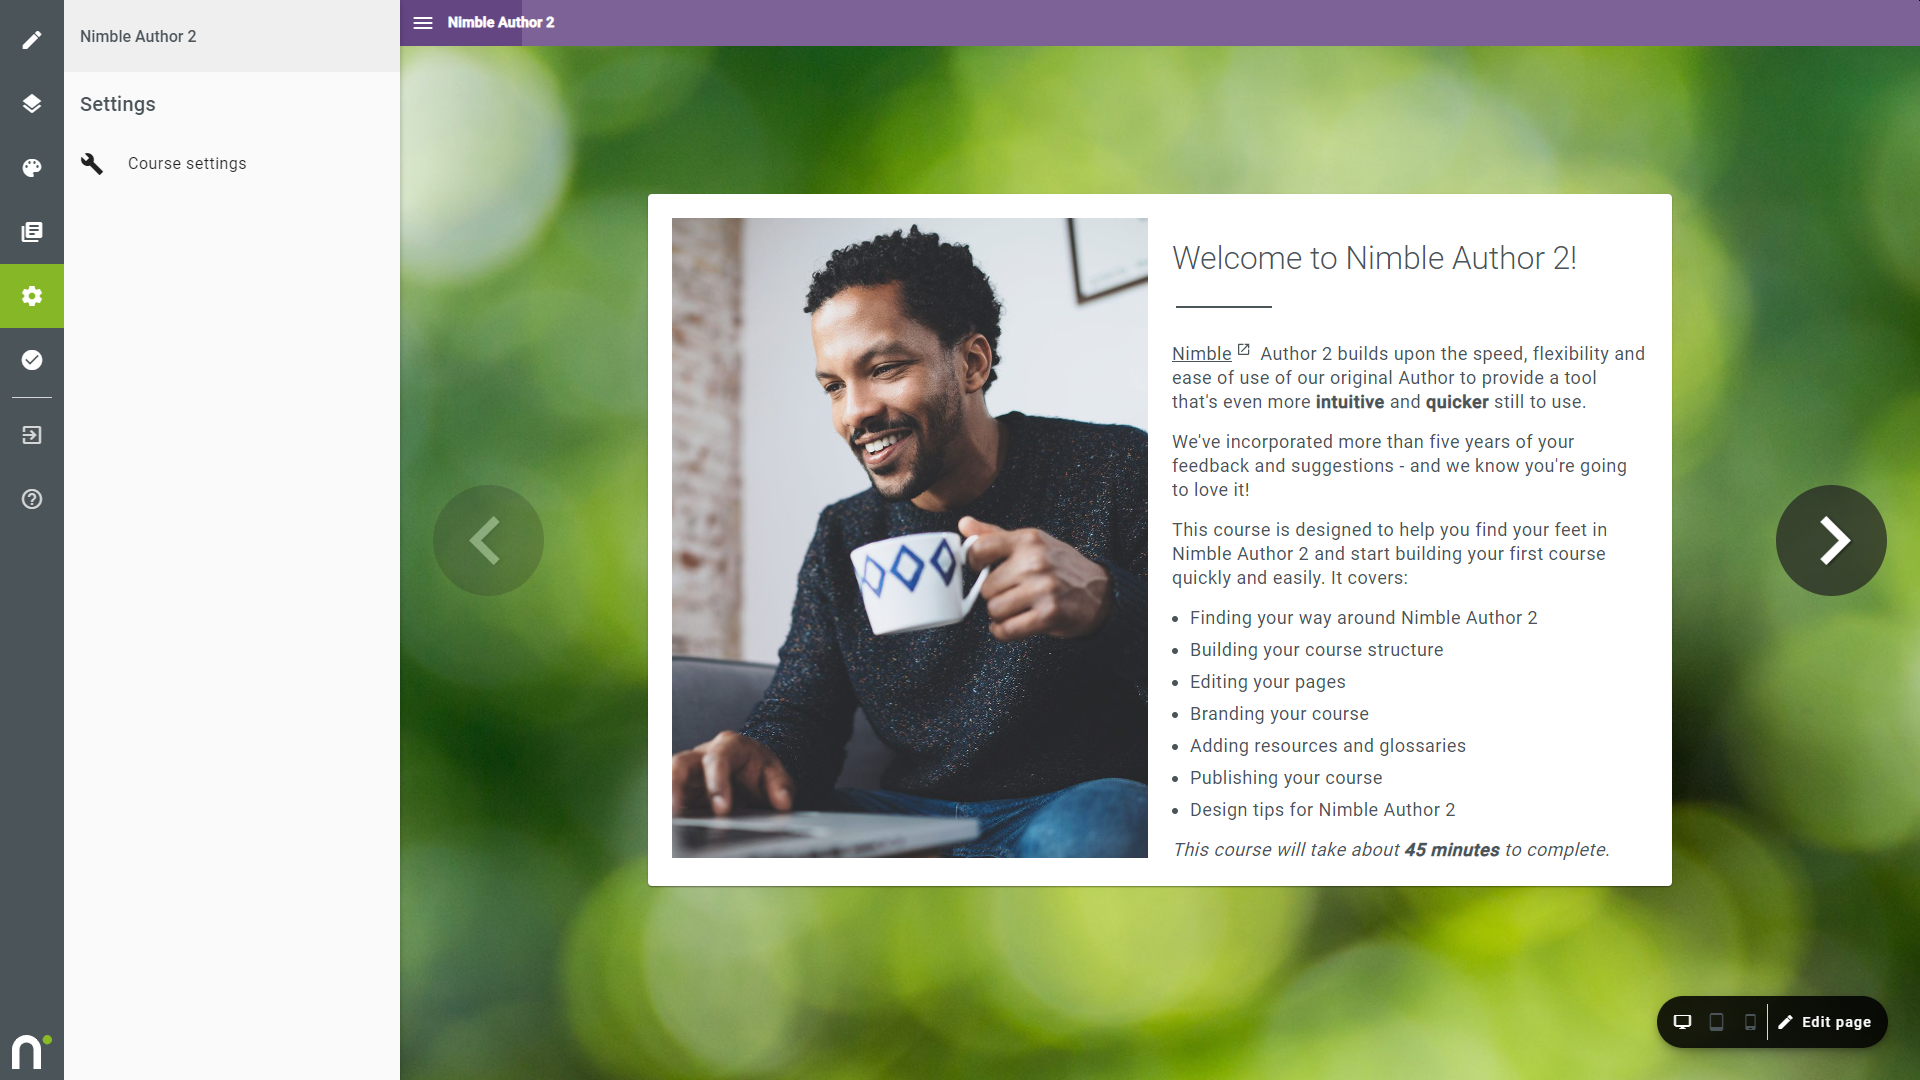The image size is (1920, 1080).
Task: Switch to tablet preview mode
Action: pos(1716,1022)
